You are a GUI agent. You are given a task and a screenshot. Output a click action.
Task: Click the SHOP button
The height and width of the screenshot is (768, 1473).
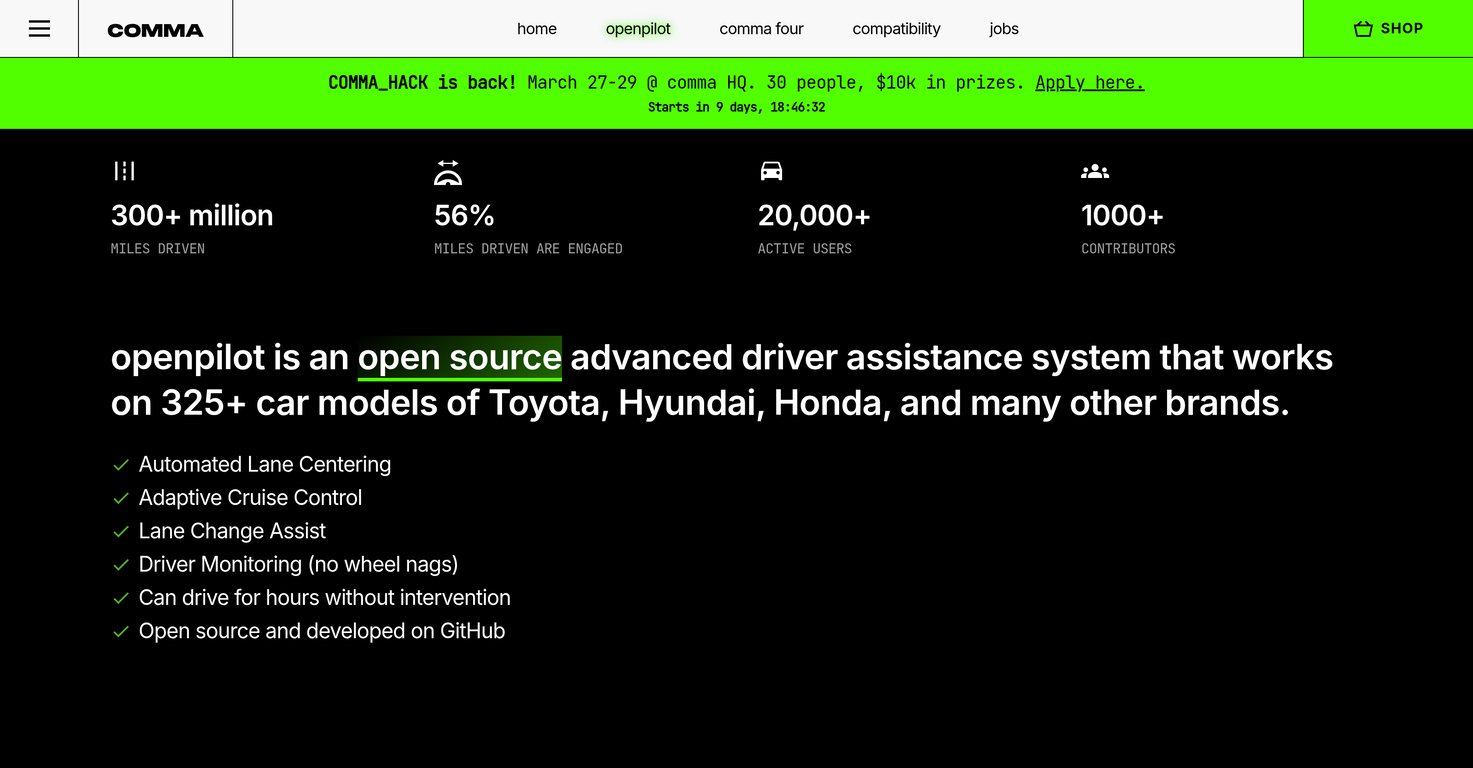tap(1388, 29)
